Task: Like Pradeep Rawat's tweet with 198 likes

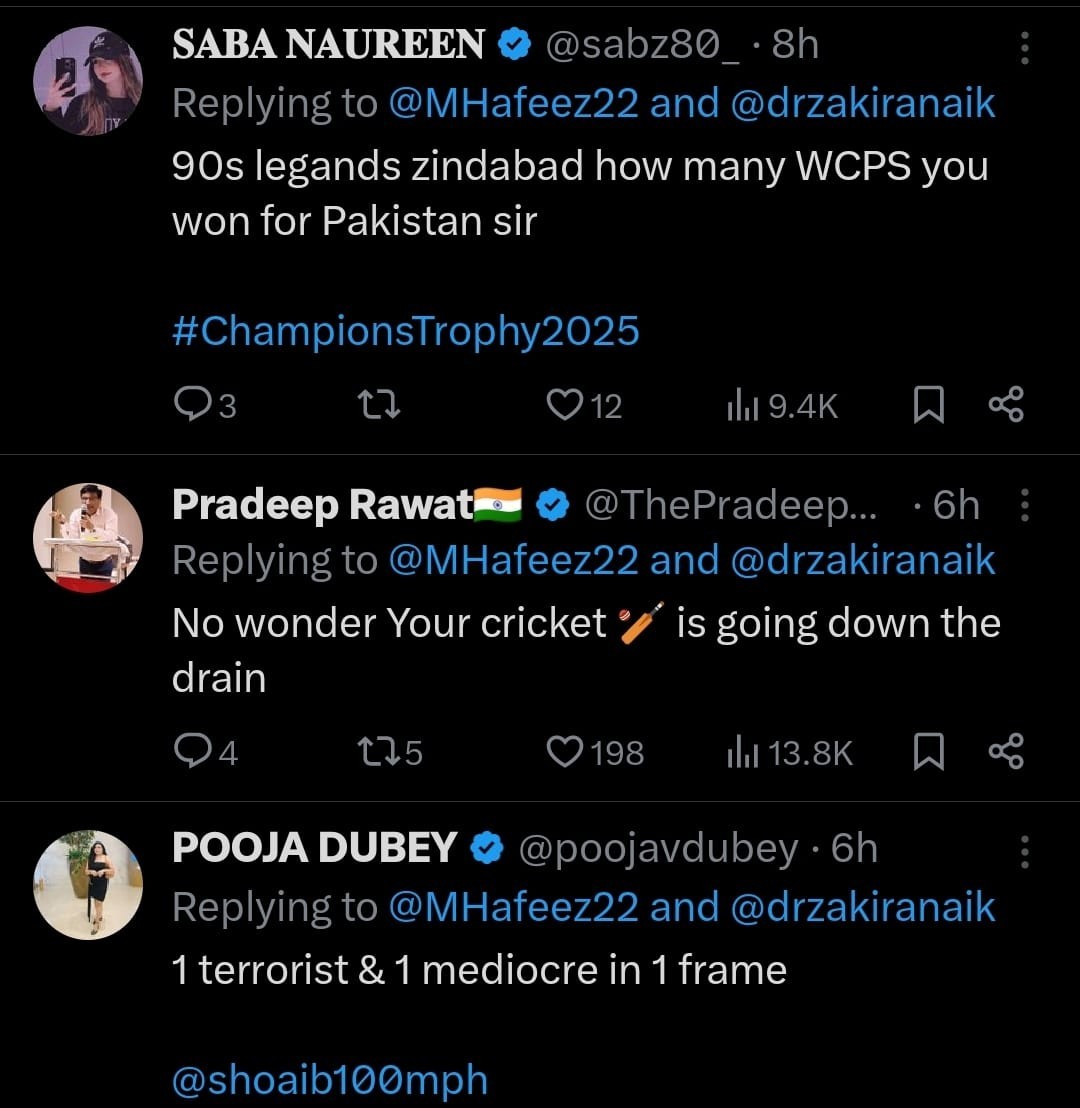Action: pyautogui.click(x=564, y=751)
